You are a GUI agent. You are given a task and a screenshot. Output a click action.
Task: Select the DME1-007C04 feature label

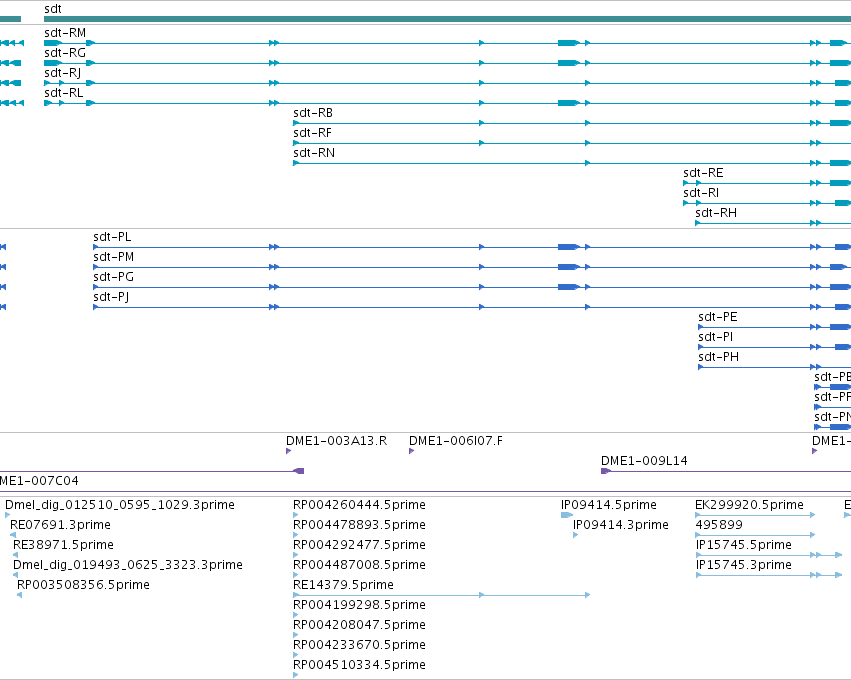pyautogui.click(x=39, y=481)
